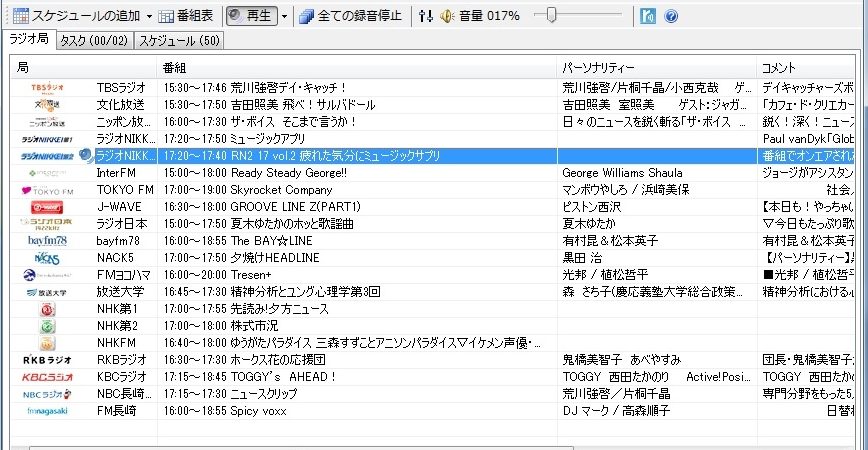Image resolution: width=868 pixels, height=450 pixels.
Task: Select the TBSラジオ station name
Action: click(121, 87)
